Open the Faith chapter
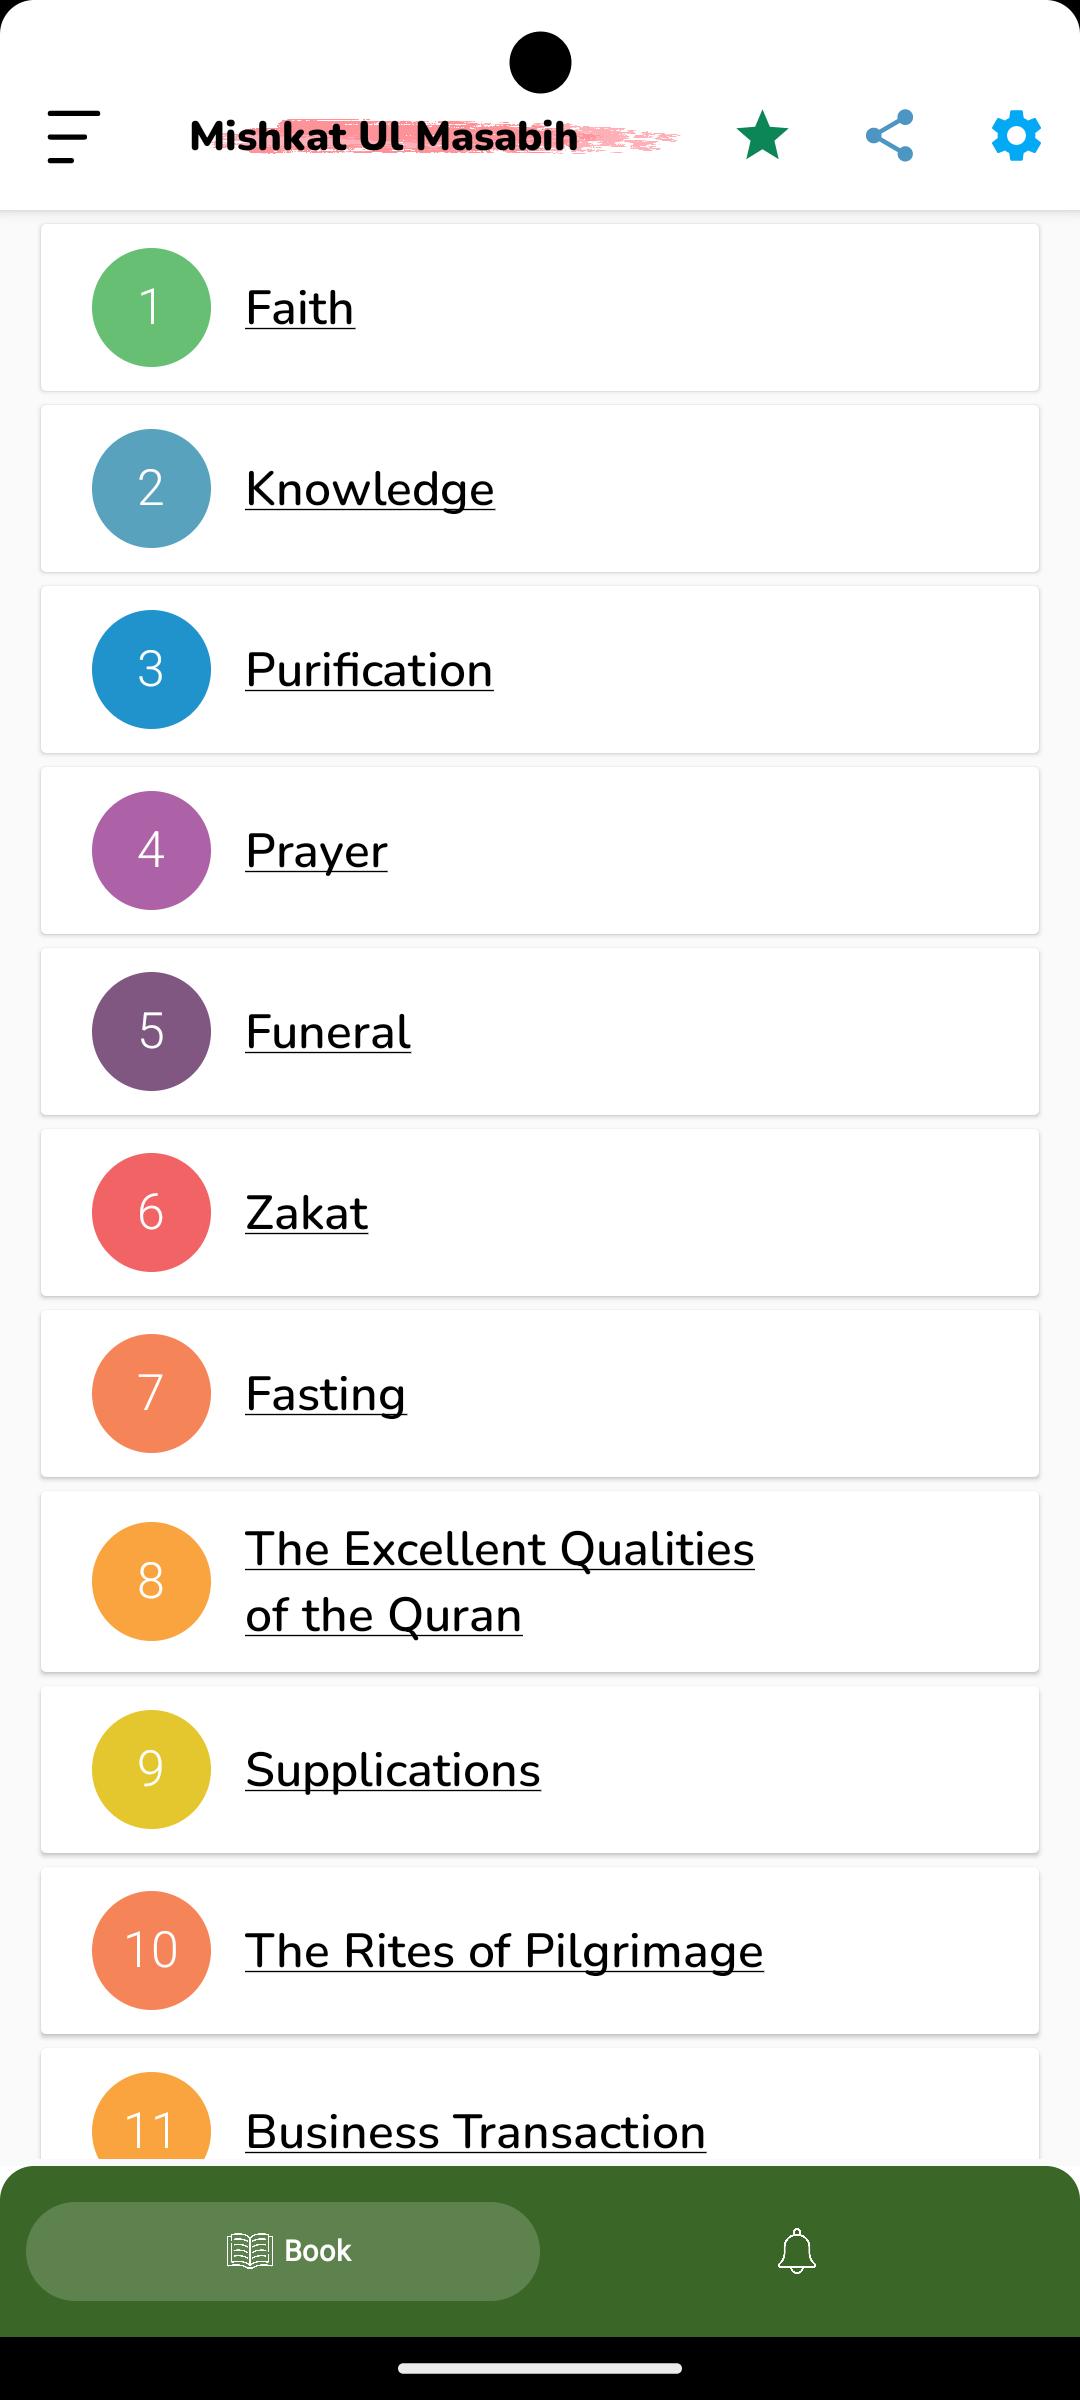The width and height of the screenshot is (1080, 2400). coord(300,307)
